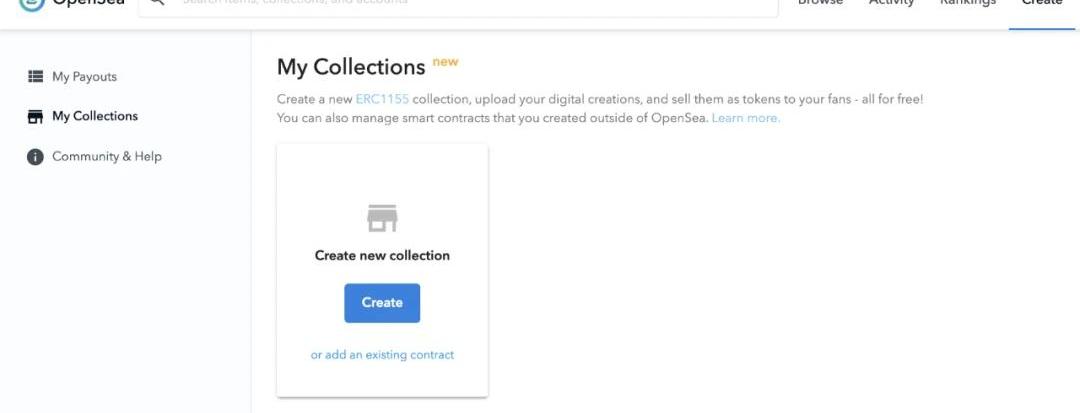Click the Learn more link

click(x=745, y=118)
